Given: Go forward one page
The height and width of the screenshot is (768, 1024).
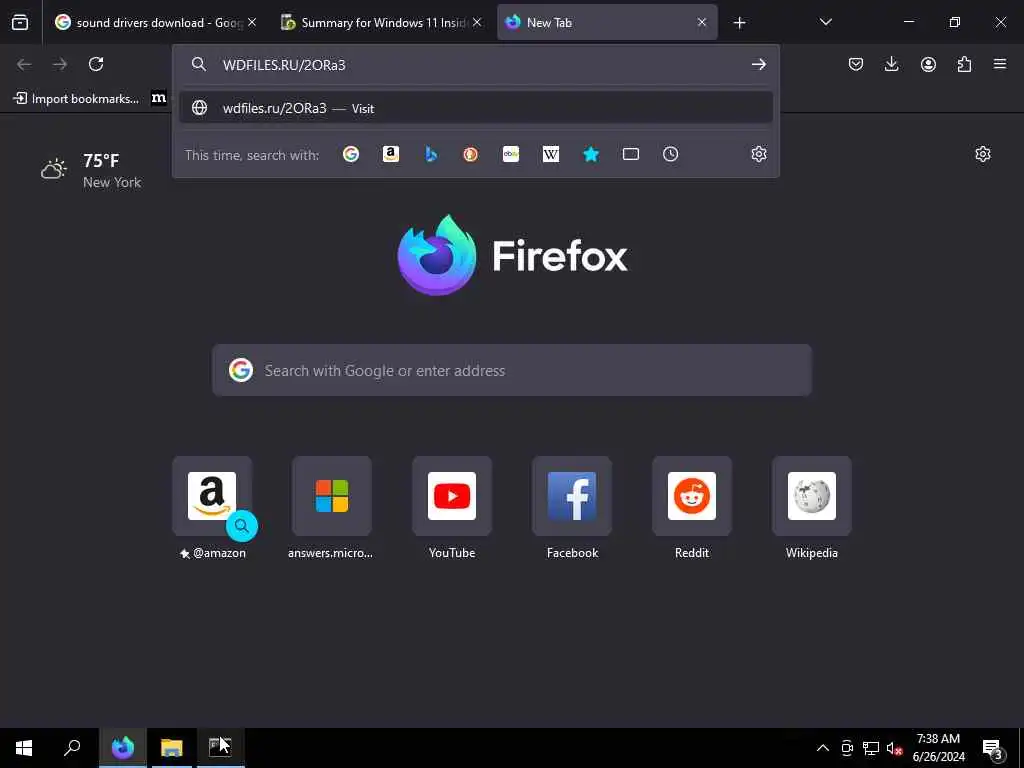Looking at the screenshot, I should pyautogui.click(x=60, y=64).
